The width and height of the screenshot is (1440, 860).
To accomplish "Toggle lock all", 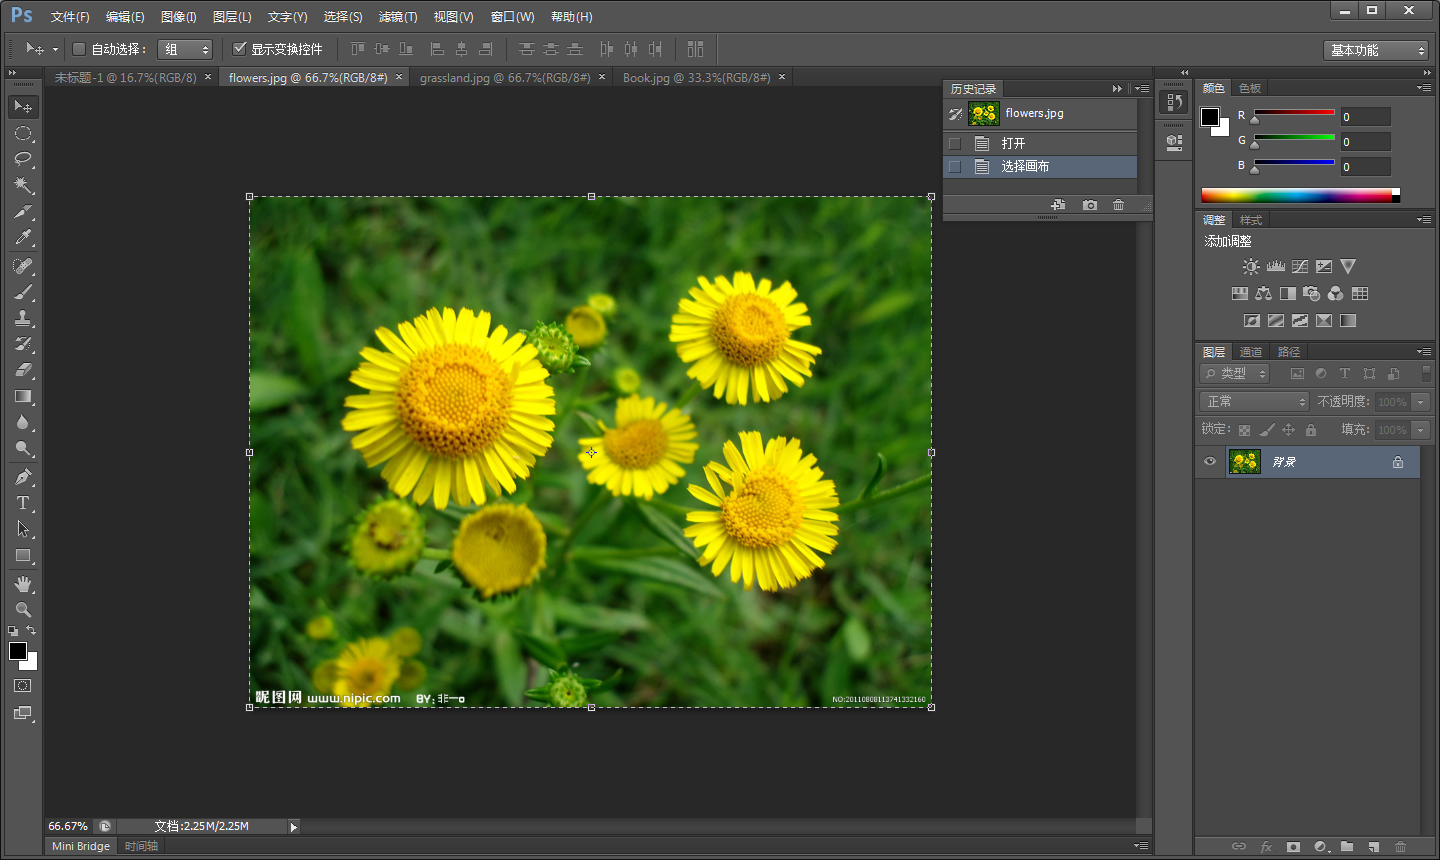I will (1311, 430).
